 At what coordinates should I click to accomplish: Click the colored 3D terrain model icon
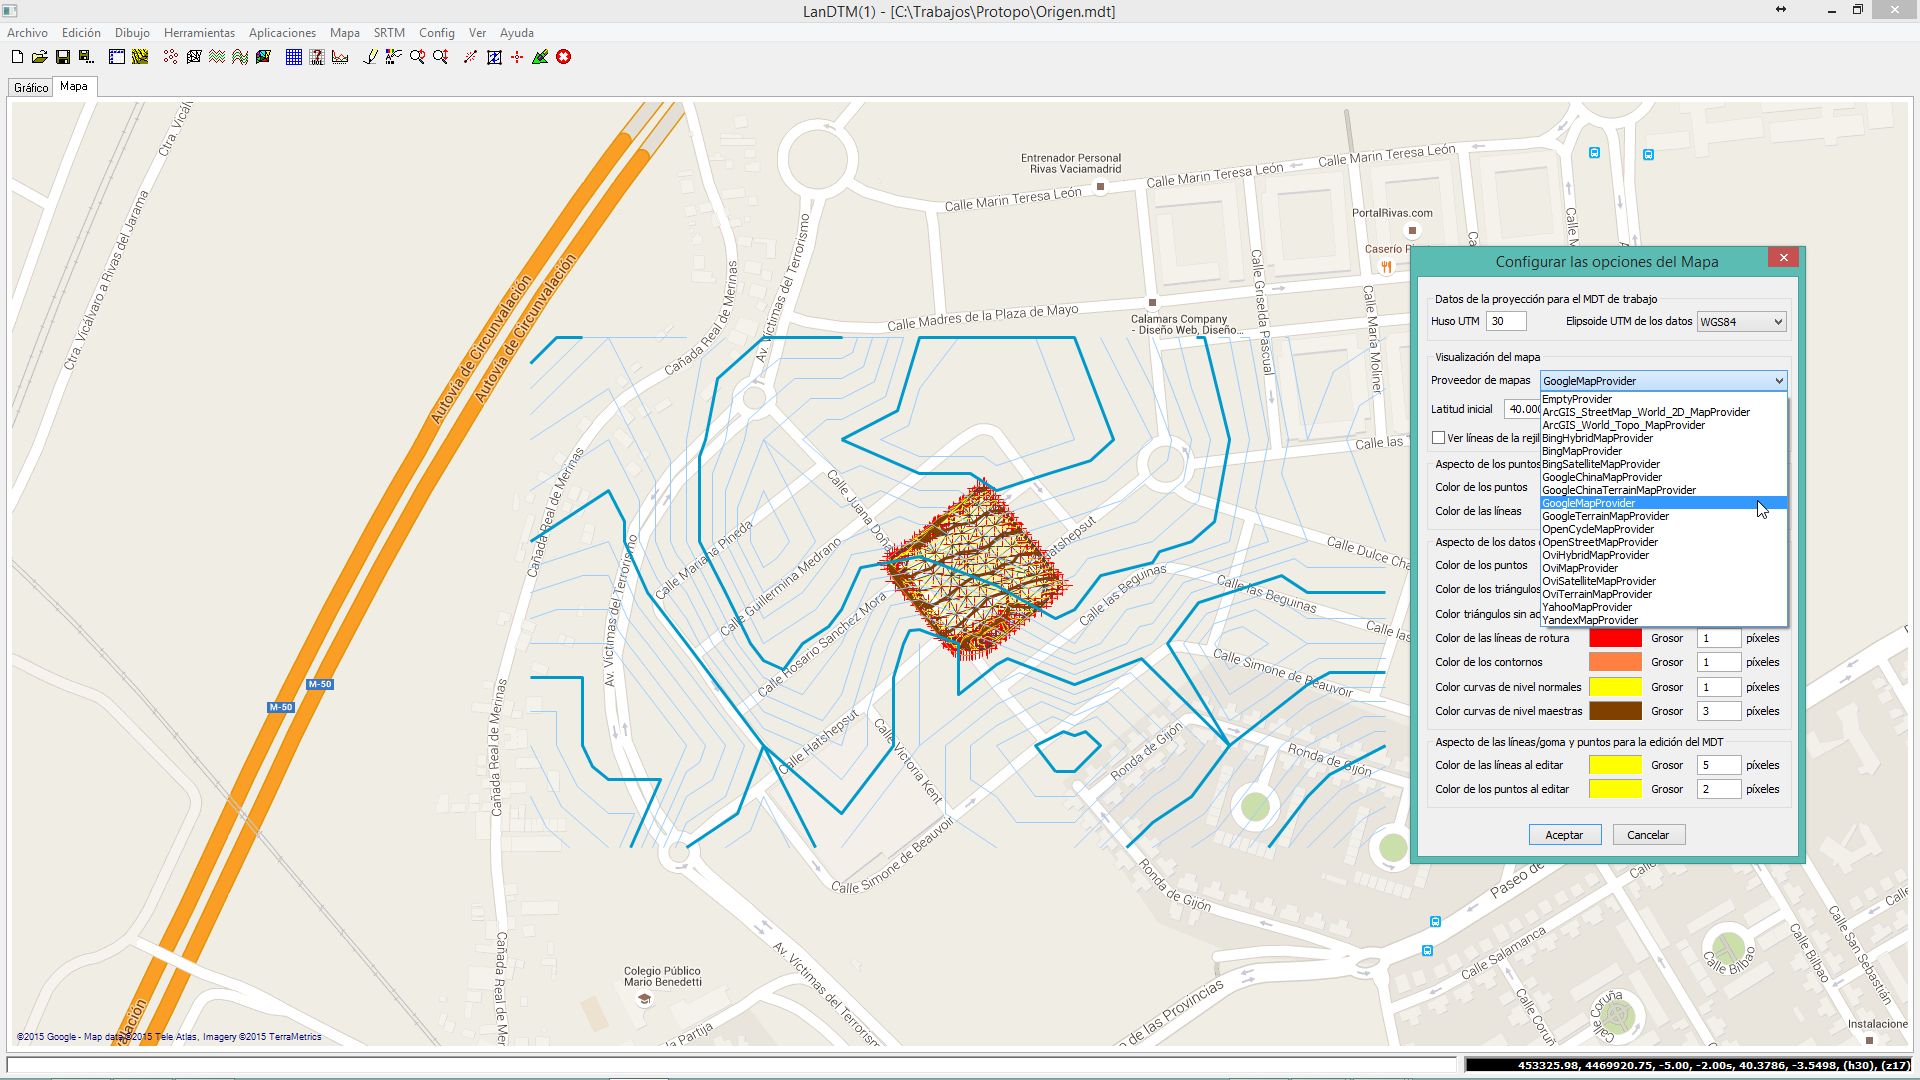coord(263,57)
